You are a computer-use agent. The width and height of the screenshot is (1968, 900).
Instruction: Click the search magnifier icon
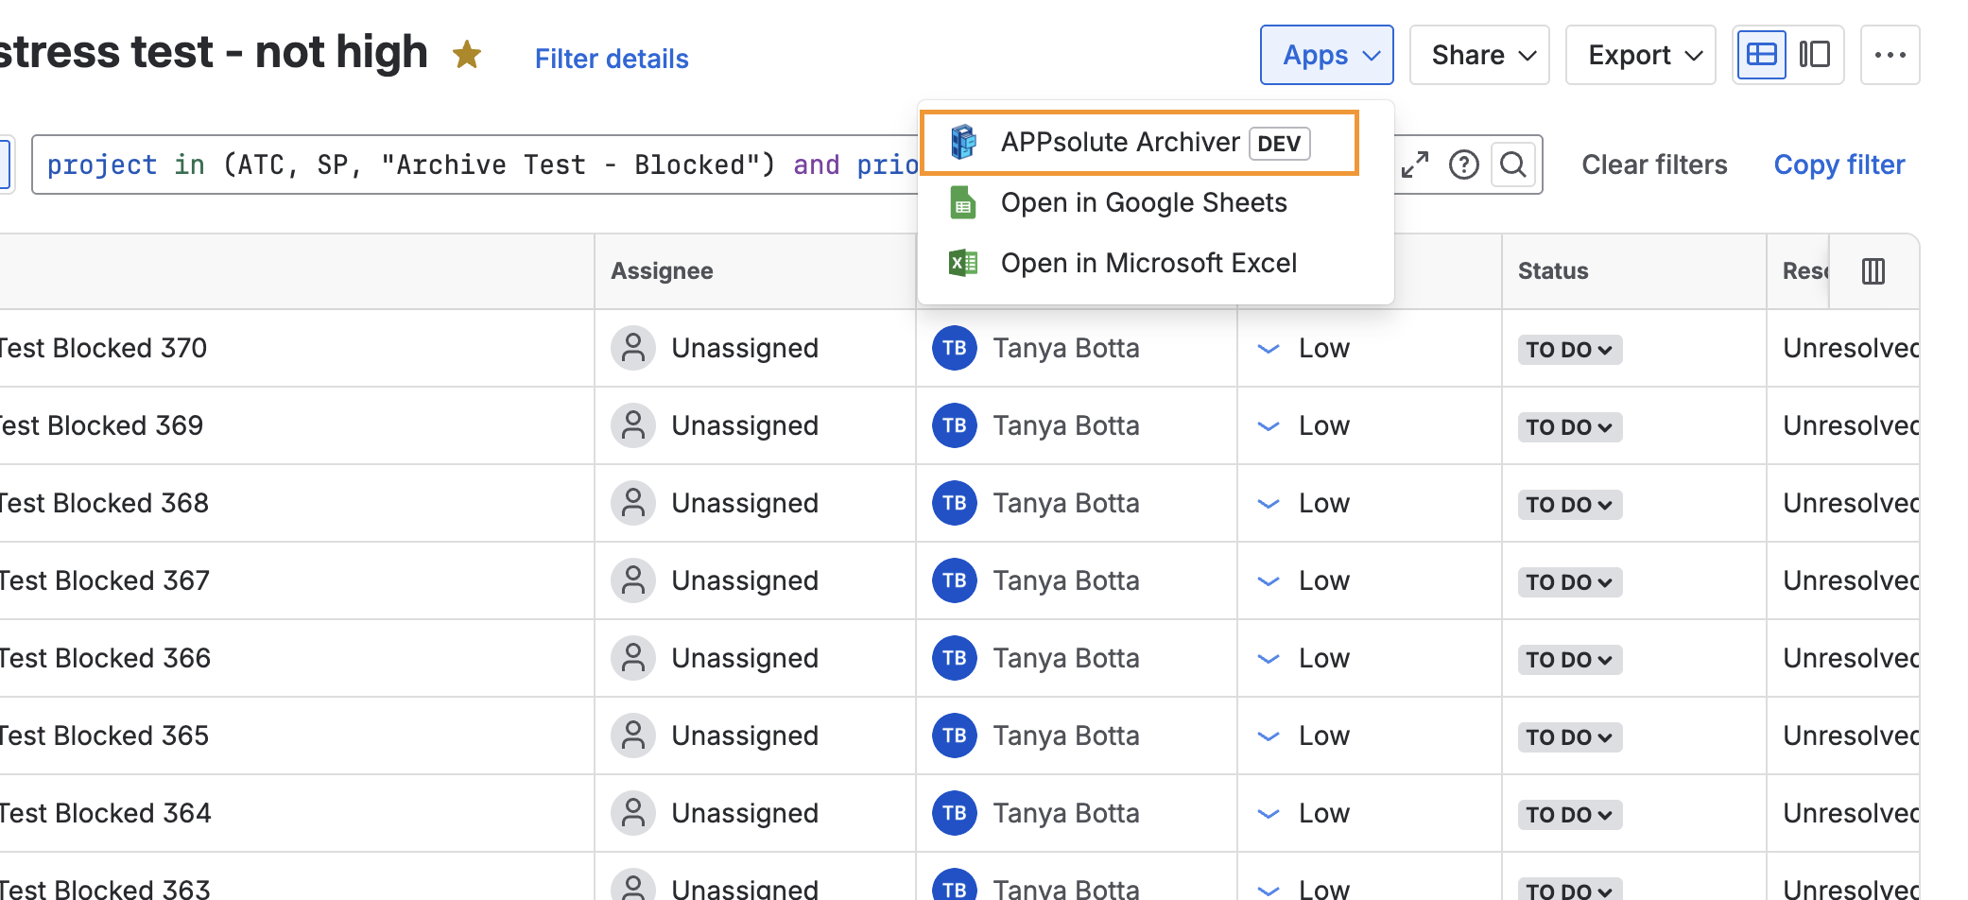click(x=1513, y=164)
